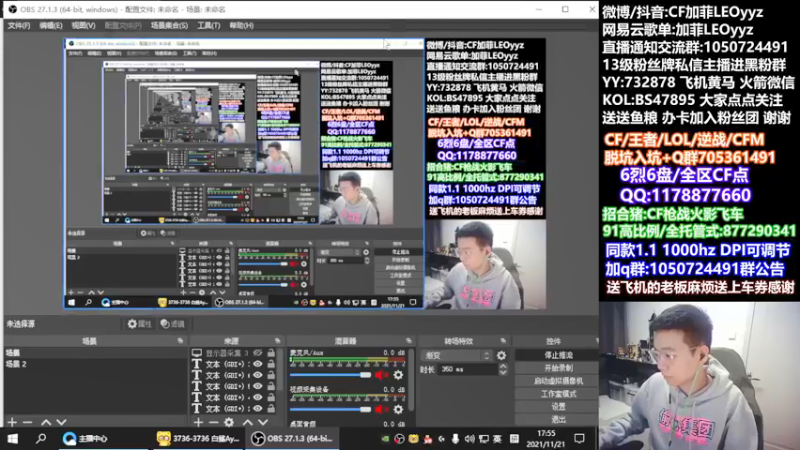Open 麦克风/Aux mixer settings gear
Viewport: 800px width, 450px height.
(398, 375)
